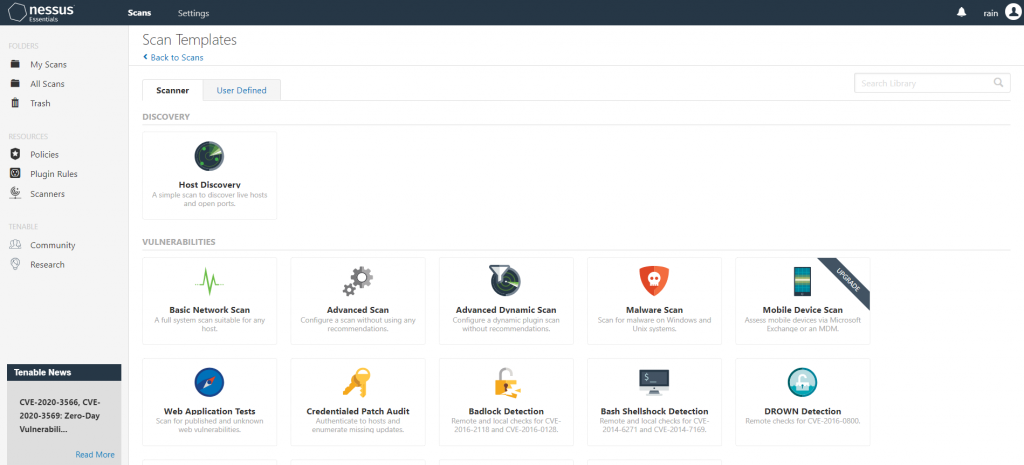Open the Scanners resource label
Screen dimensions: 1024x465
47,194
